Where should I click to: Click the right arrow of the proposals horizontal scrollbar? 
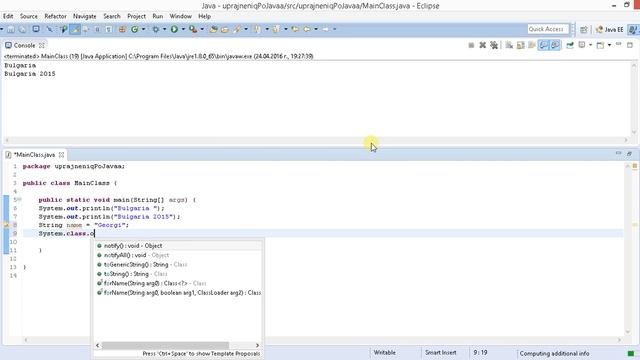click(x=257, y=345)
